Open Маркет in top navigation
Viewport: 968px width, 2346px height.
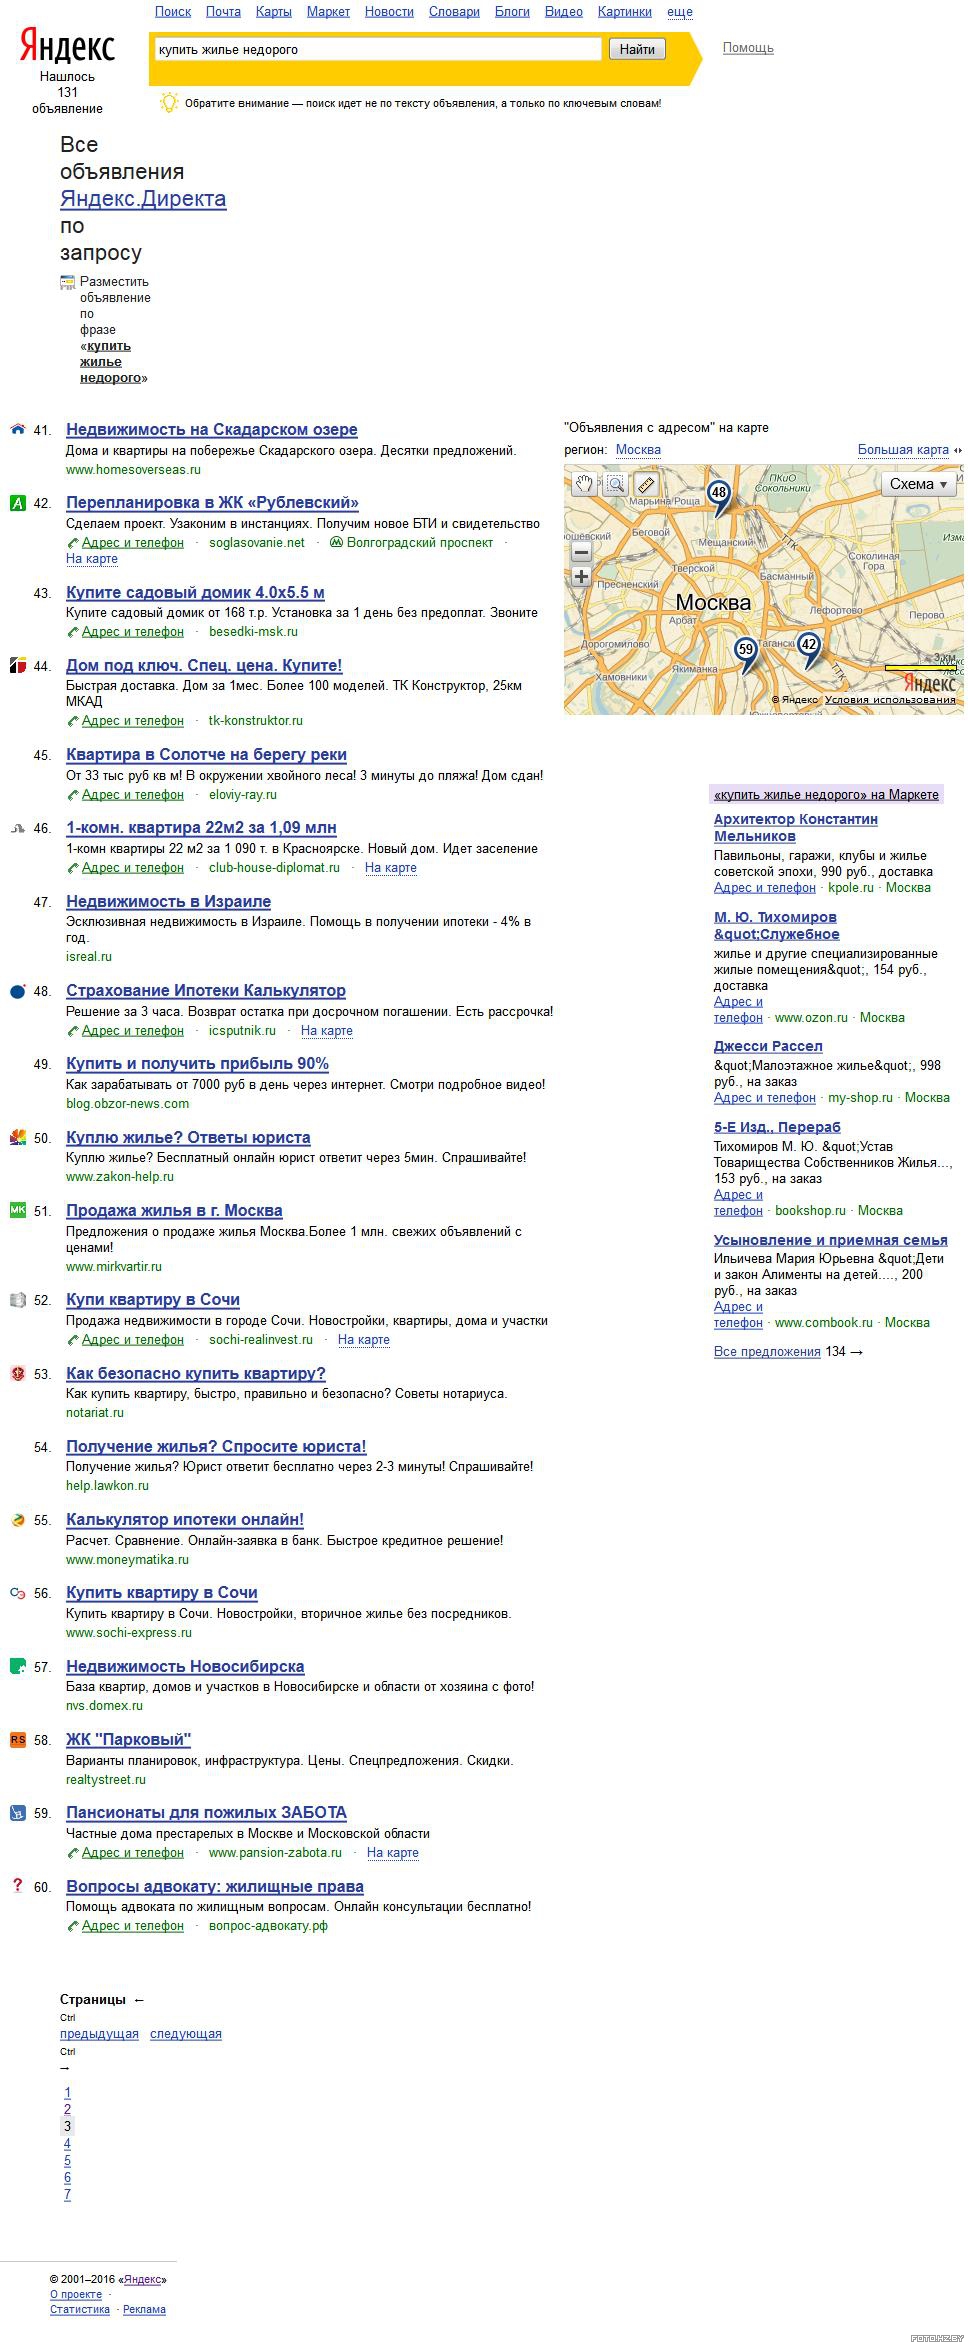click(328, 12)
